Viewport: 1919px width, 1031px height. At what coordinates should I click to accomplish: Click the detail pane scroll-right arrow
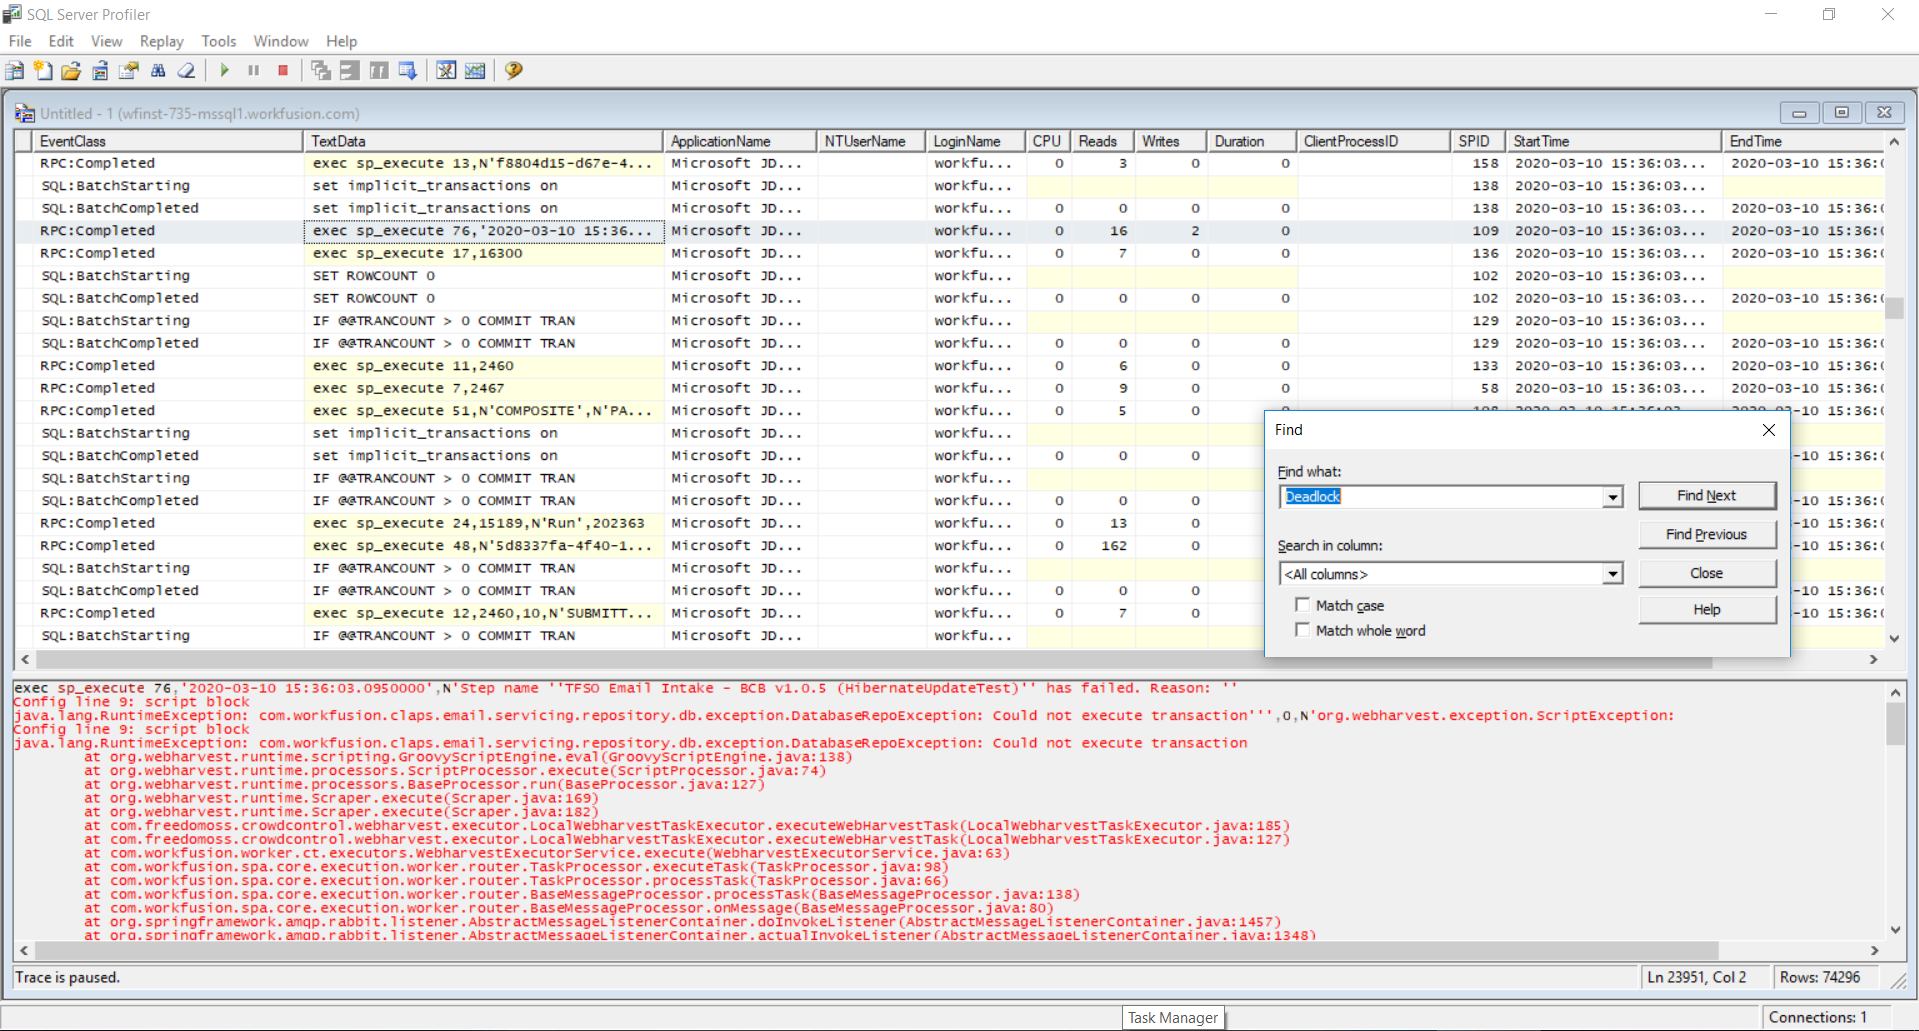coord(1875,951)
